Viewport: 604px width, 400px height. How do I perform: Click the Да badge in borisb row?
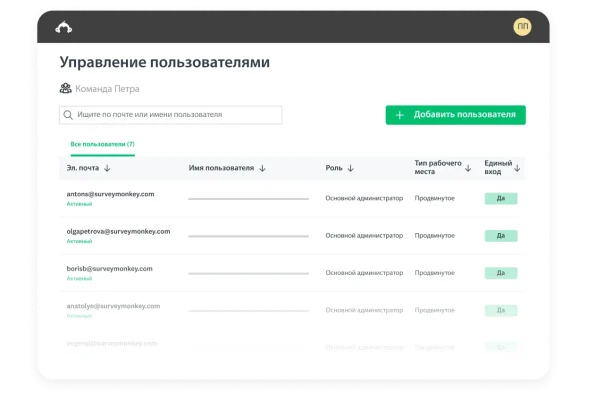pyautogui.click(x=501, y=273)
